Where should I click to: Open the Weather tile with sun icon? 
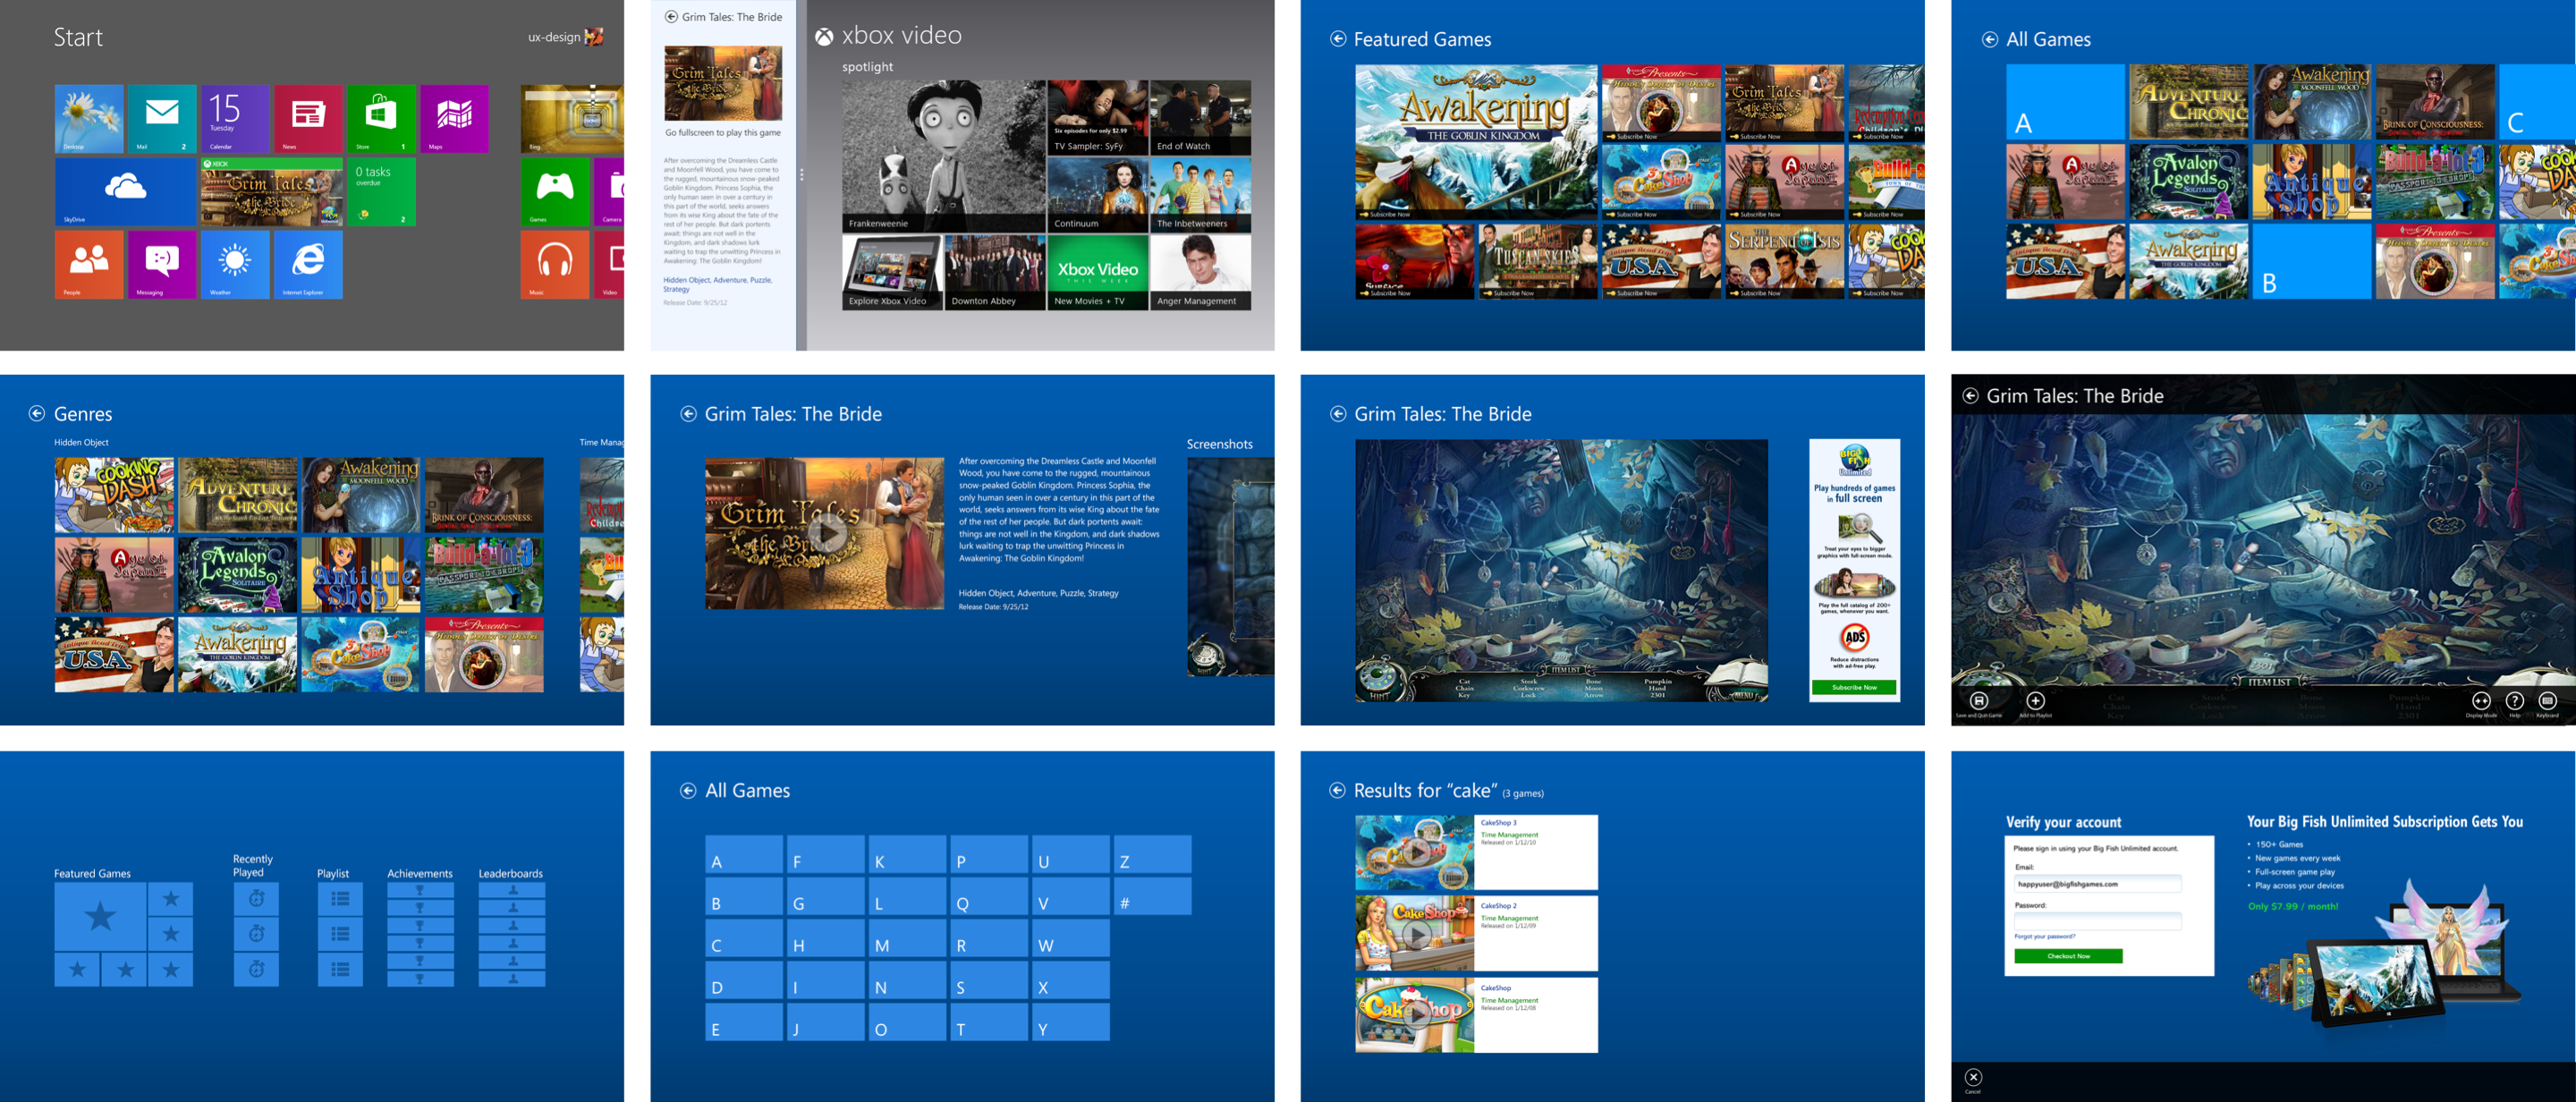235,264
